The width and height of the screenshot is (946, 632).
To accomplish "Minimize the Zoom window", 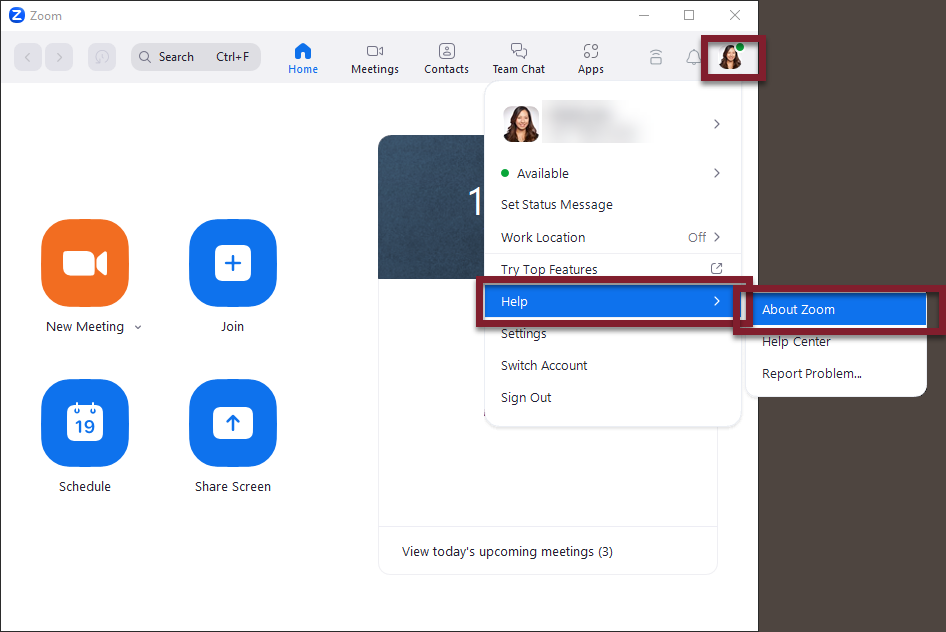I will tap(644, 15).
